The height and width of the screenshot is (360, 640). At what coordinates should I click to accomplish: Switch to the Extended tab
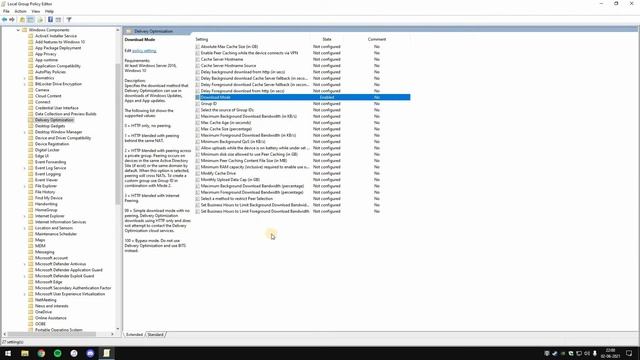point(134,334)
